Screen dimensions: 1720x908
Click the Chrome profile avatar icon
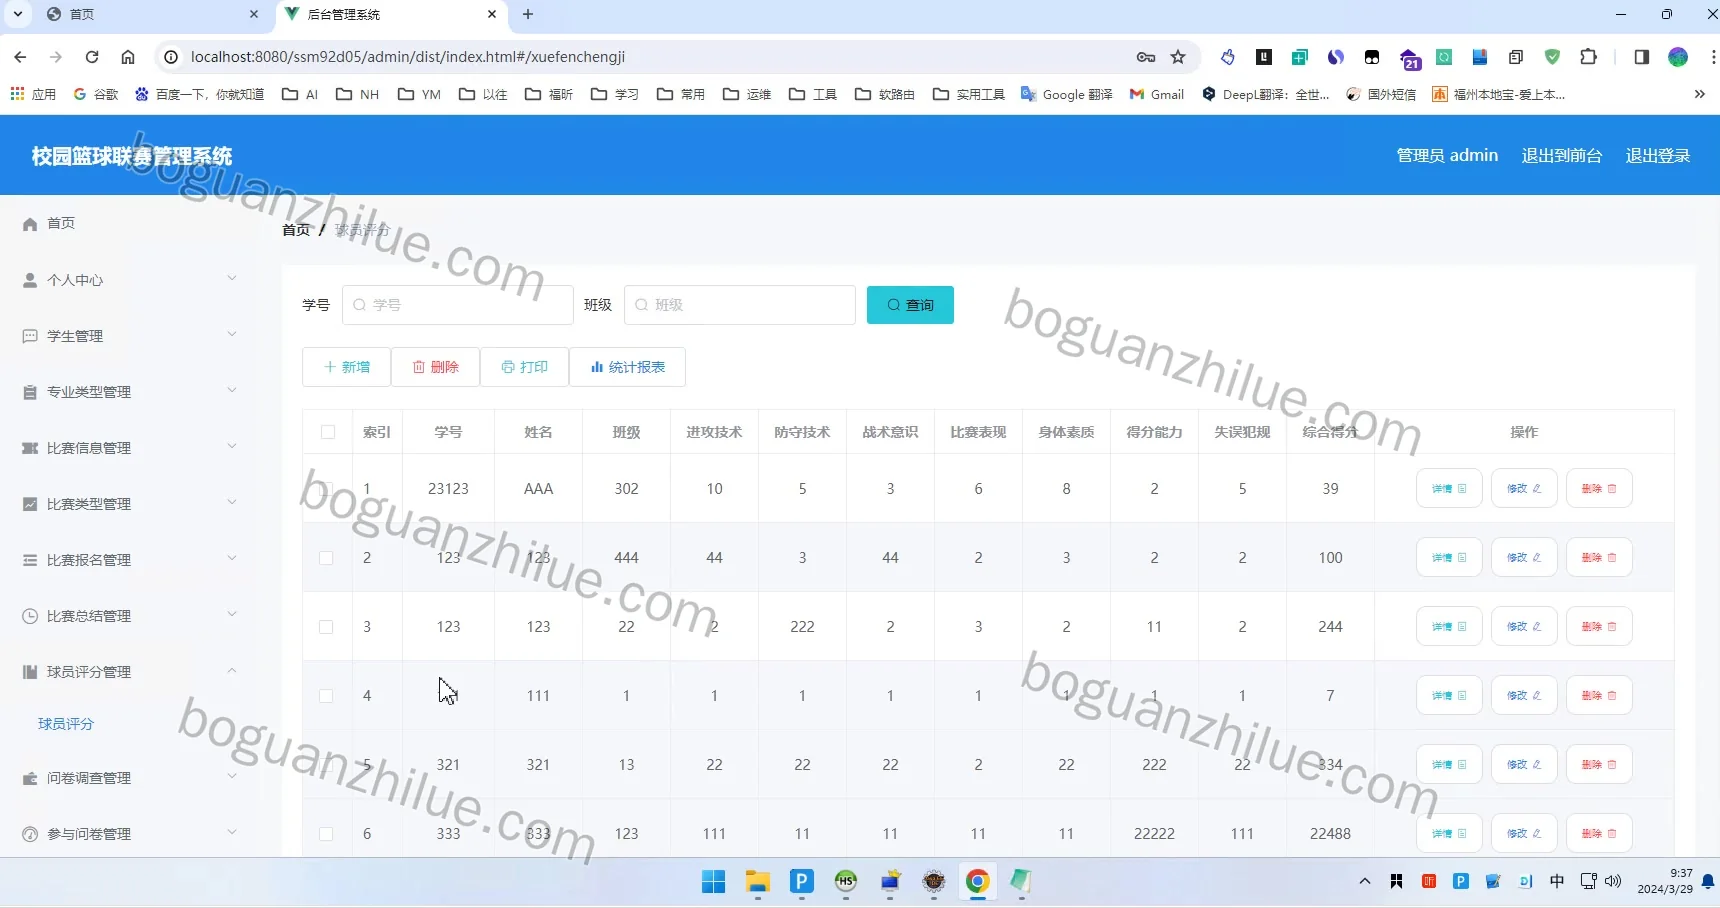click(1678, 57)
